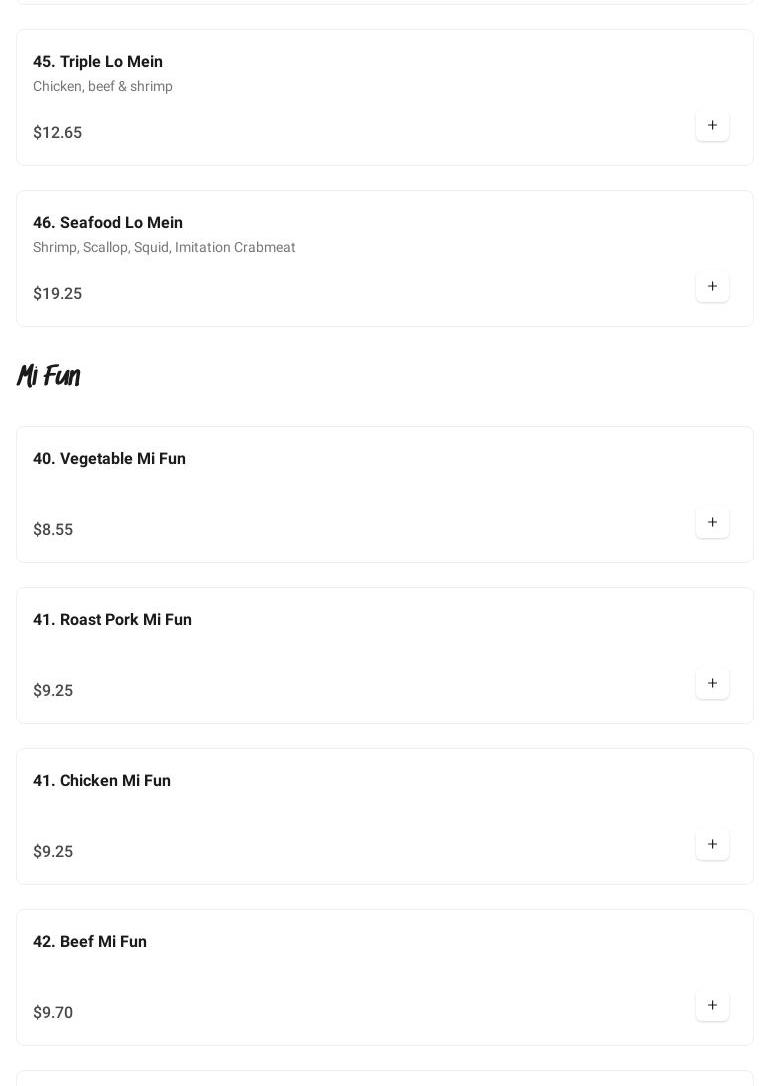Click the 41. Roast Pork Mi Fun title
The image size is (770, 1086).
(x=112, y=620)
